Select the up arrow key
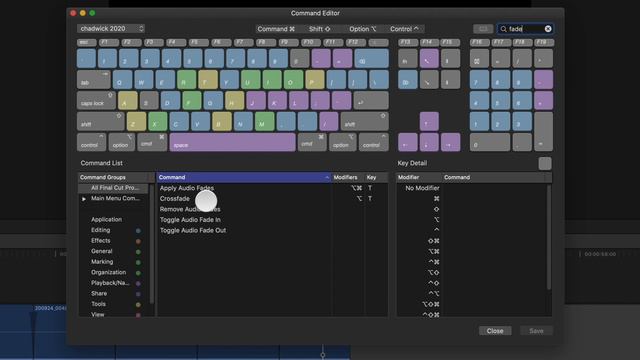 click(x=429, y=122)
